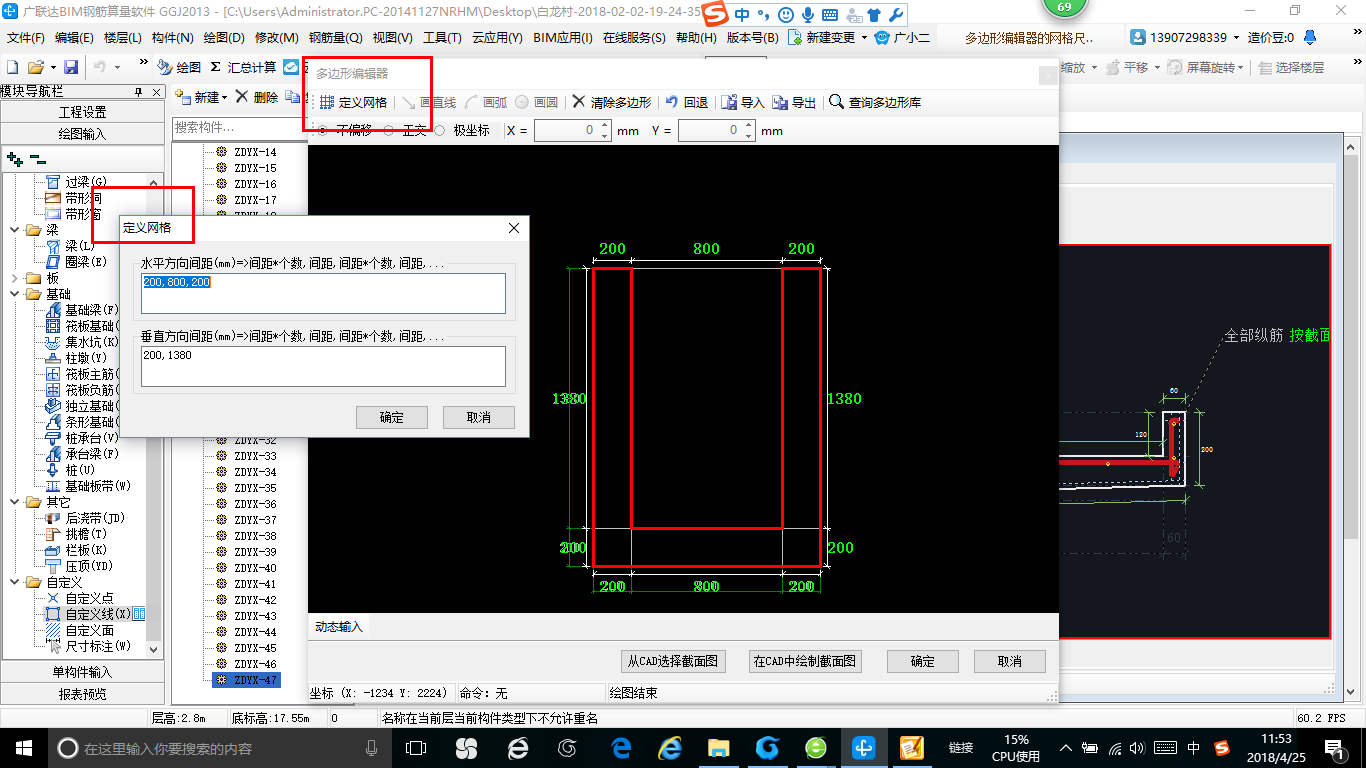
Task: Click 取消 in 定义网格 dialog
Action: click(478, 417)
